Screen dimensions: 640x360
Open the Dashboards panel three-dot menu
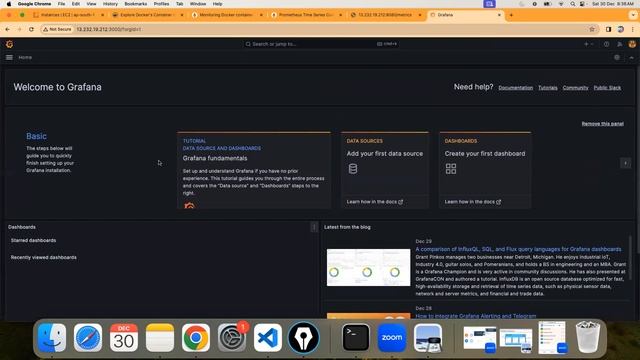314,227
